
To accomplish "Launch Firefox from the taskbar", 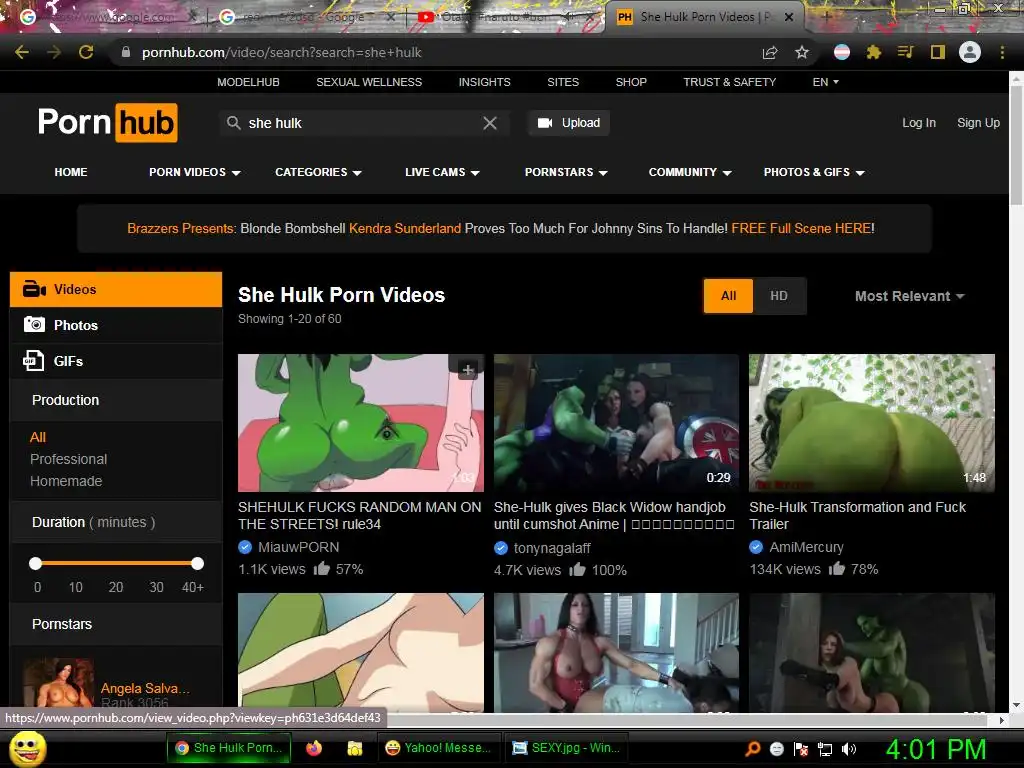I will pyautogui.click(x=314, y=748).
